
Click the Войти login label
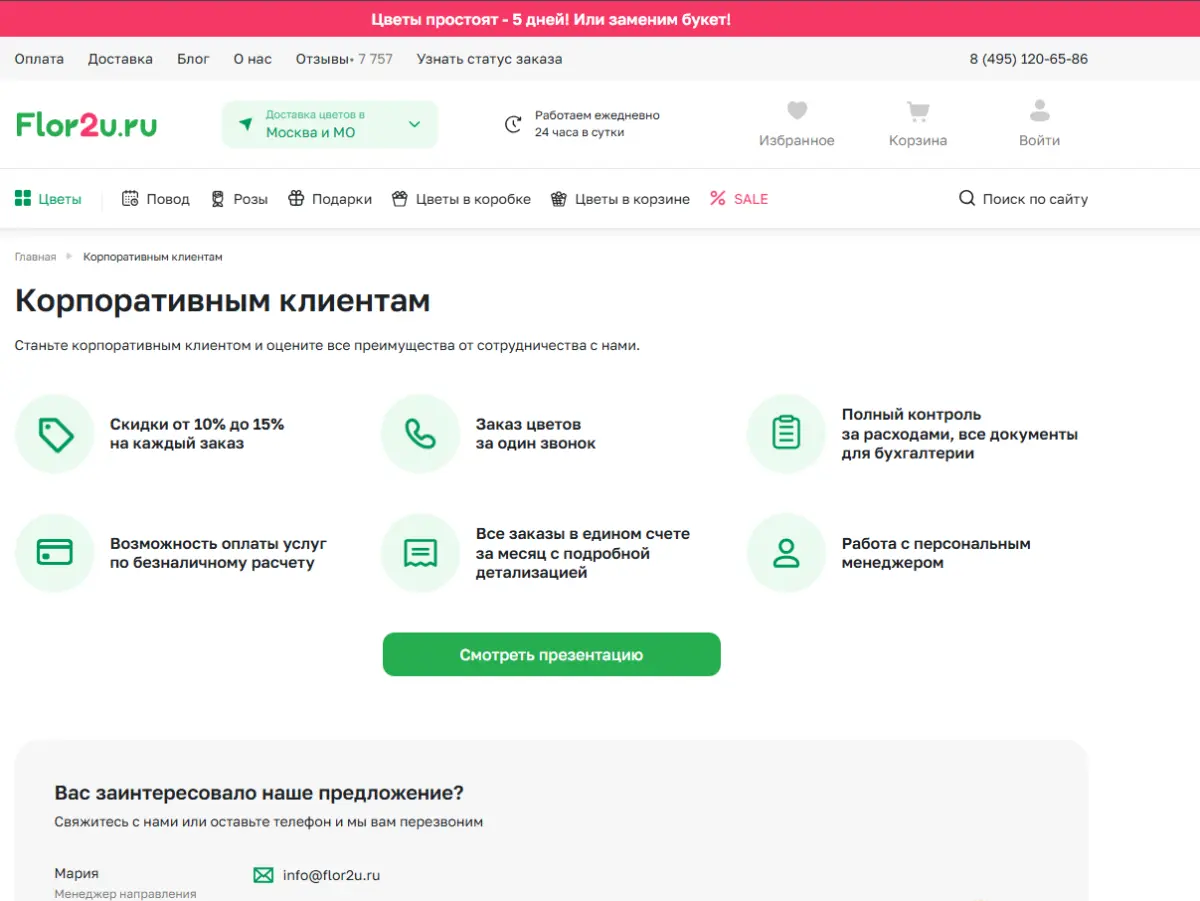pyautogui.click(x=1040, y=141)
